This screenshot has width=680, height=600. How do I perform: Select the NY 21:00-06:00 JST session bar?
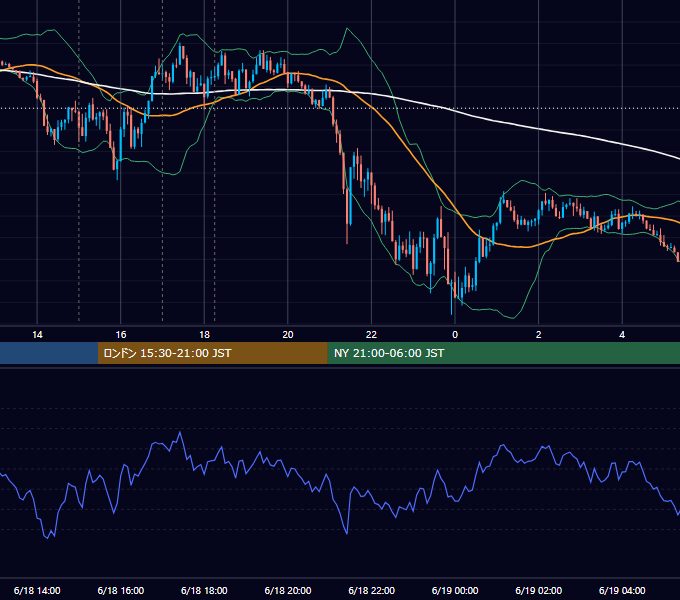(503, 353)
